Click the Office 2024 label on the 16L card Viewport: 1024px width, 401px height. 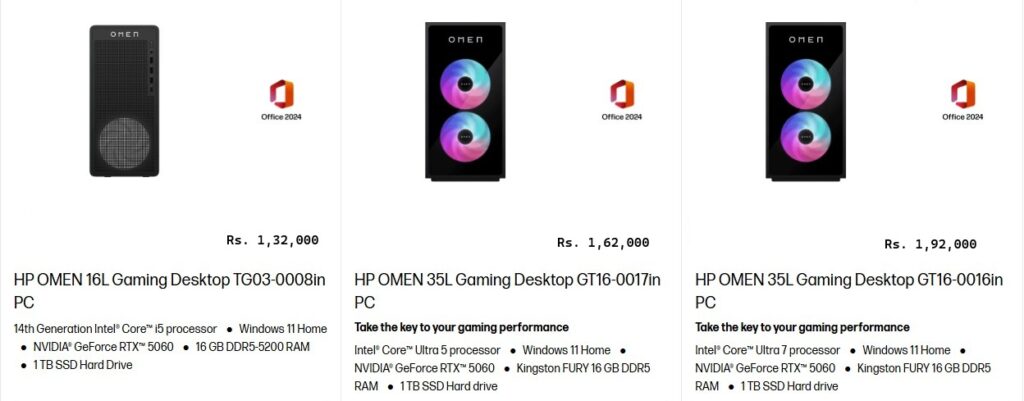tap(281, 117)
